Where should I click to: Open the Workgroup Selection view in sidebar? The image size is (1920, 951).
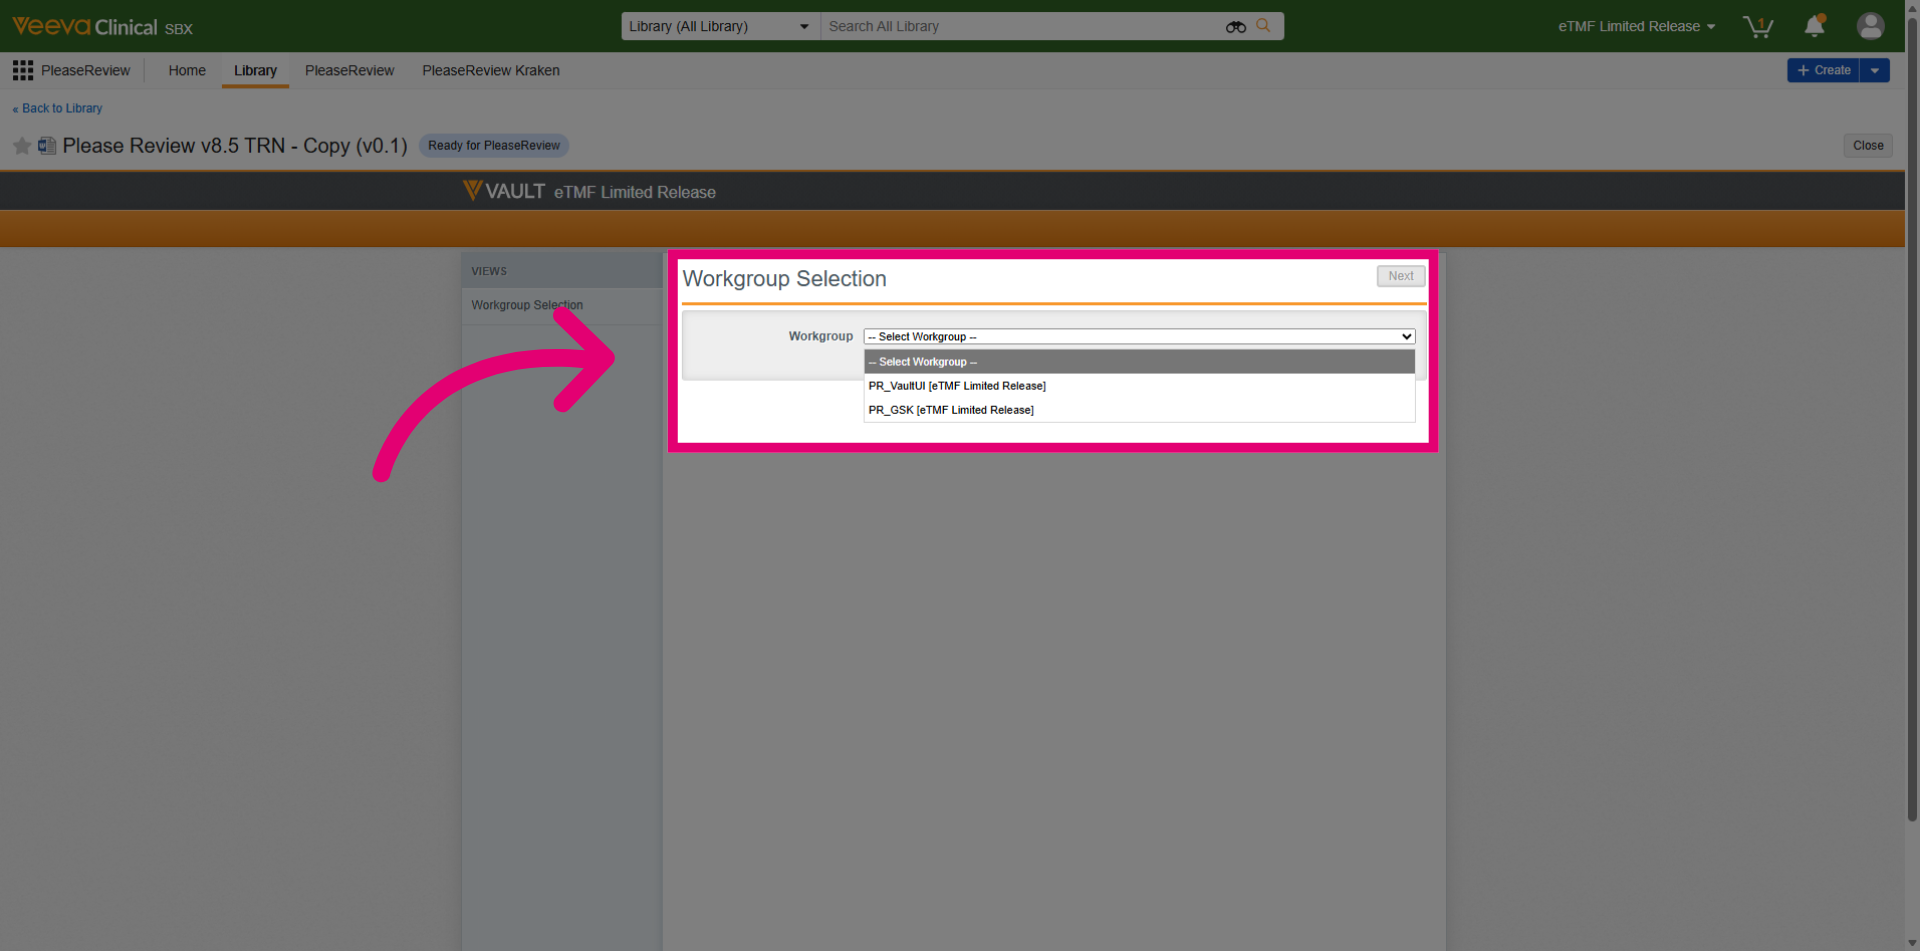pyautogui.click(x=527, y=305)
